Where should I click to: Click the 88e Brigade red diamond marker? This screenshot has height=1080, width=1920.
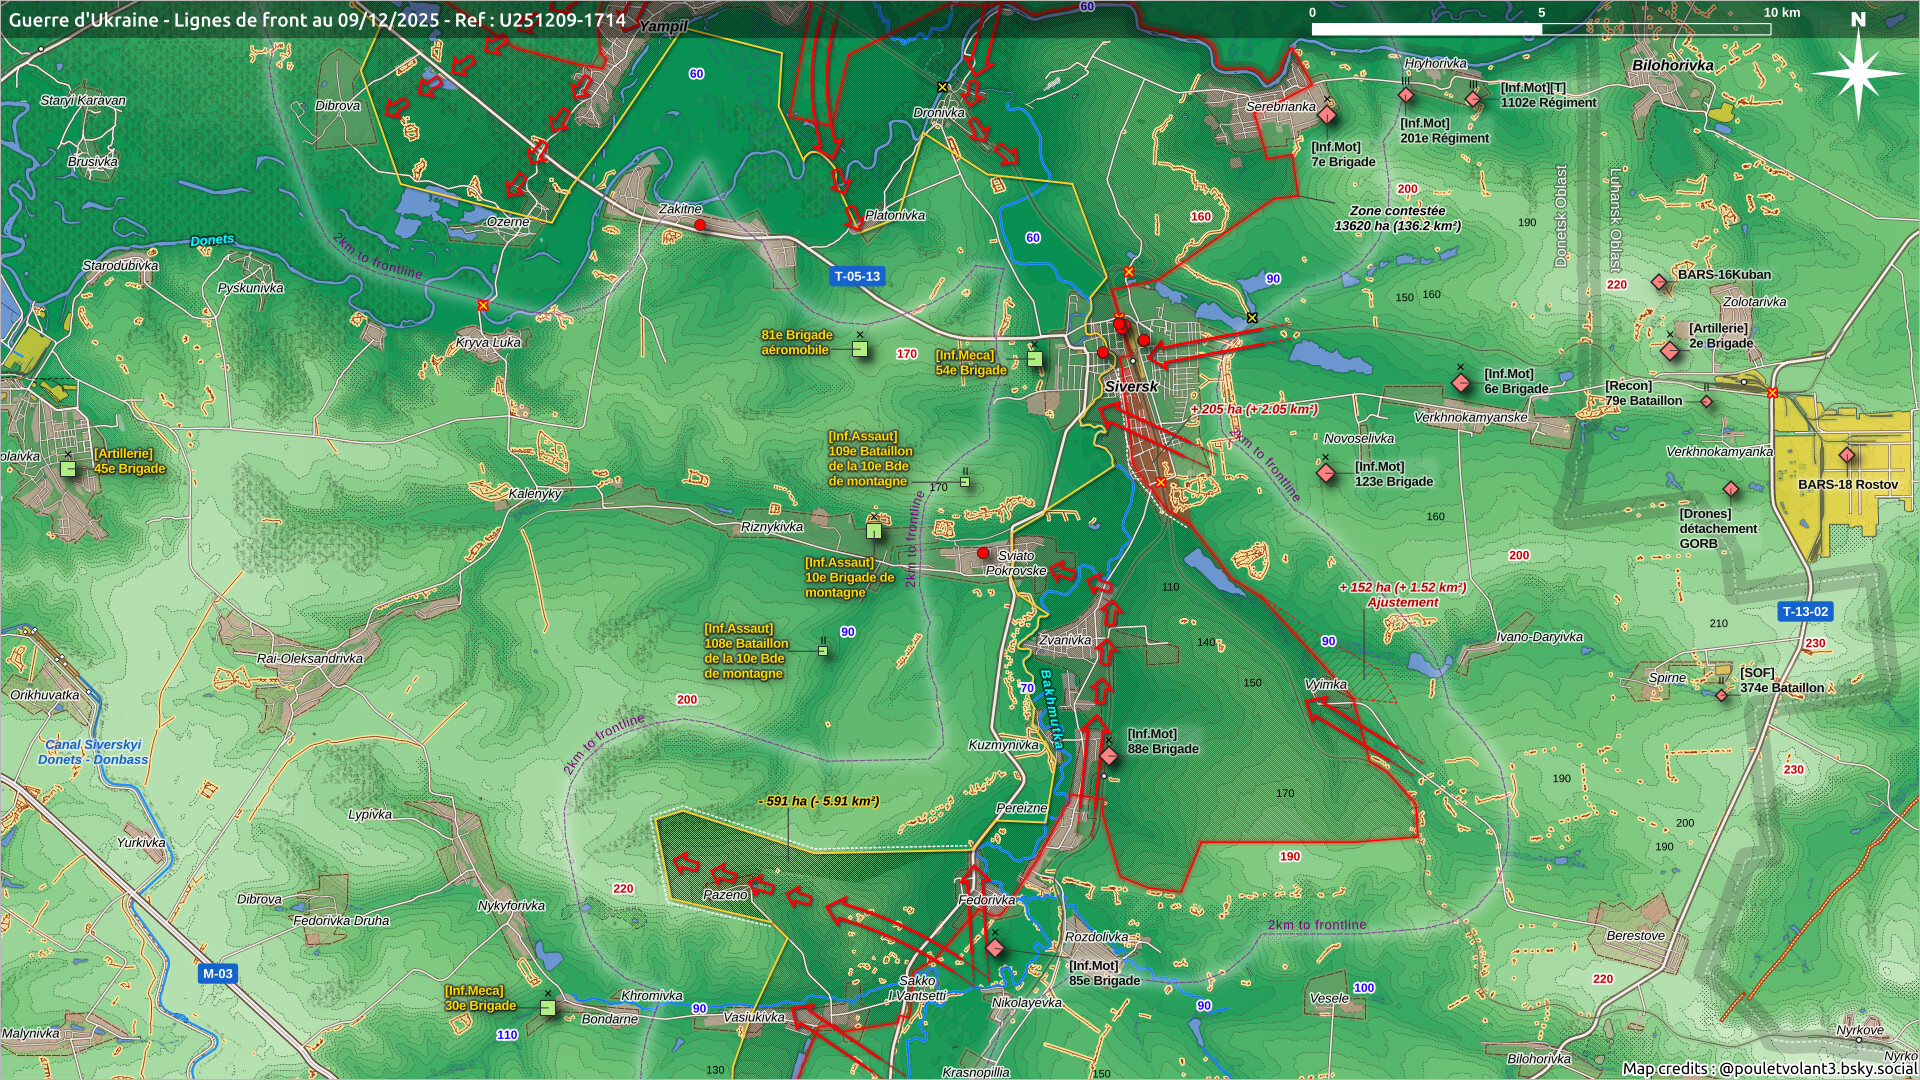(1108, 755)
